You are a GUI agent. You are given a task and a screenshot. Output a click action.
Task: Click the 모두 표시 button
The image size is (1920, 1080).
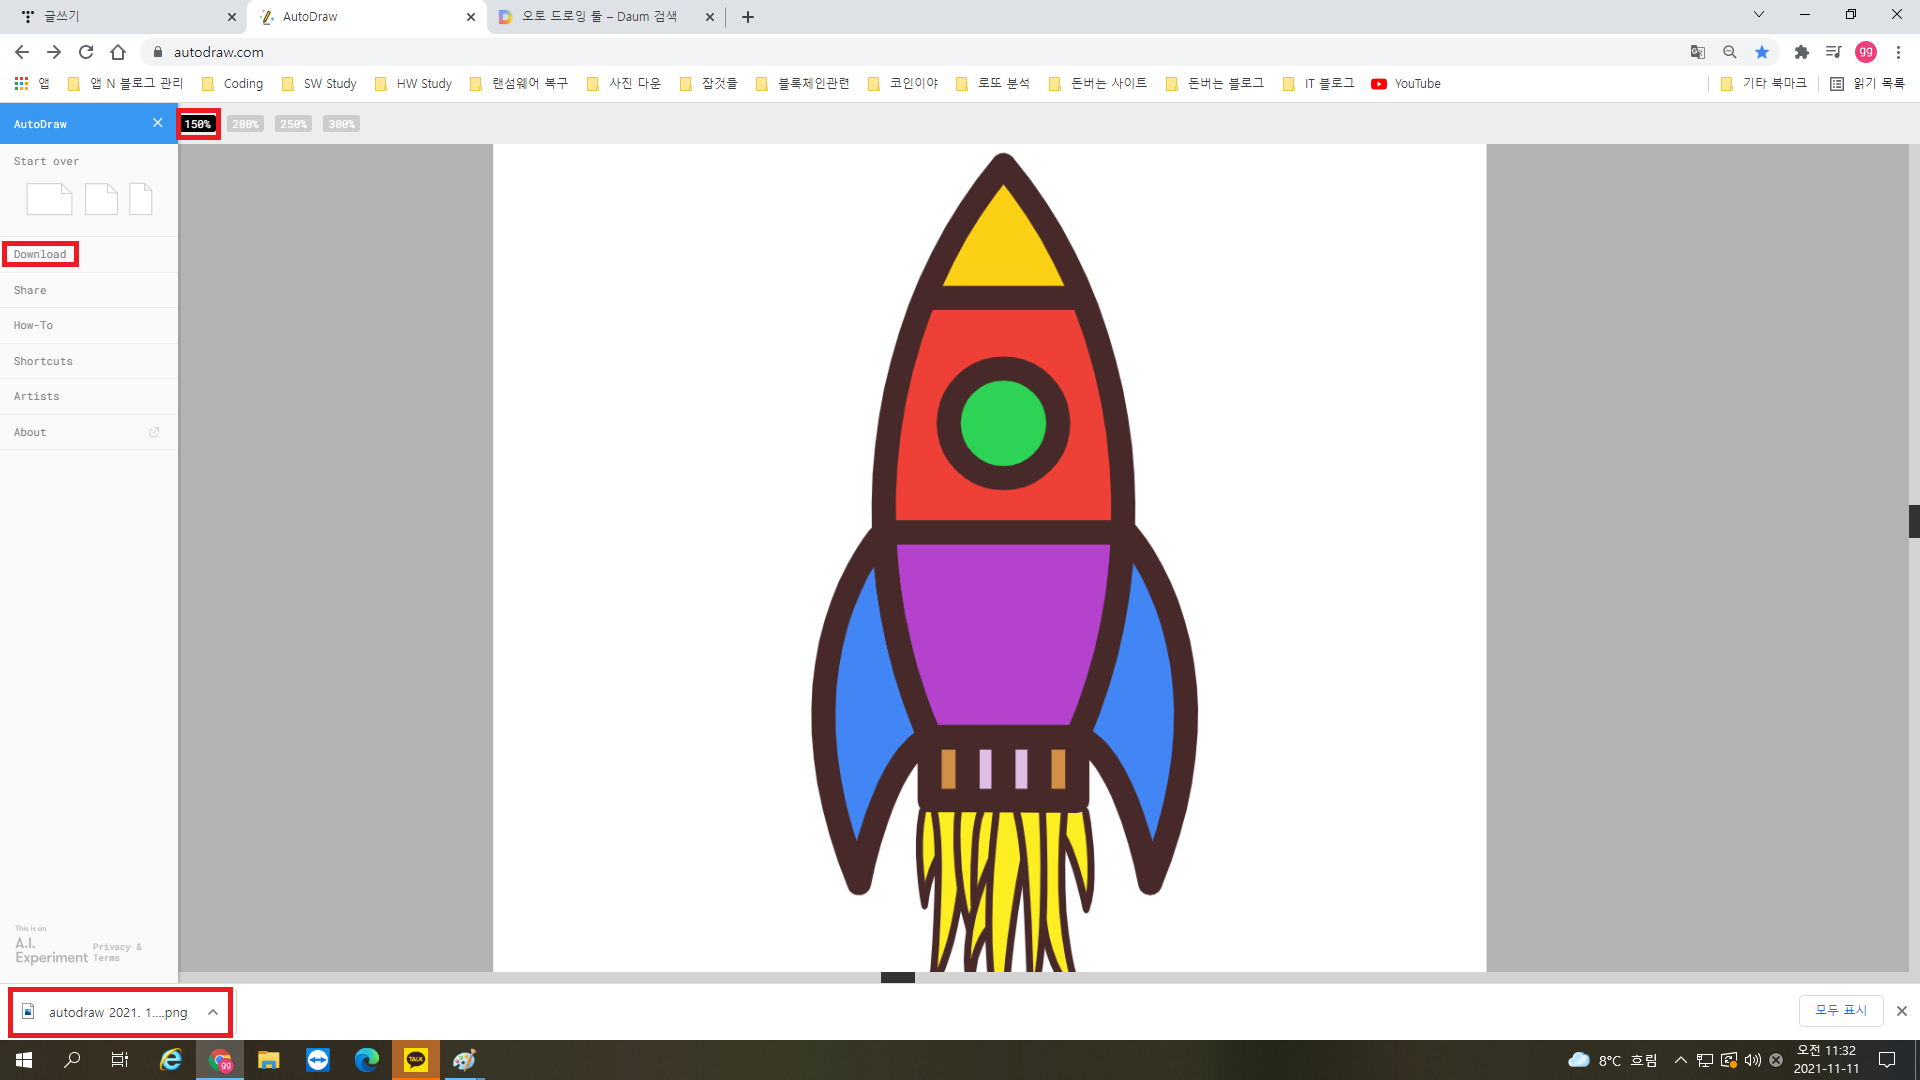coord(1840,1010)
